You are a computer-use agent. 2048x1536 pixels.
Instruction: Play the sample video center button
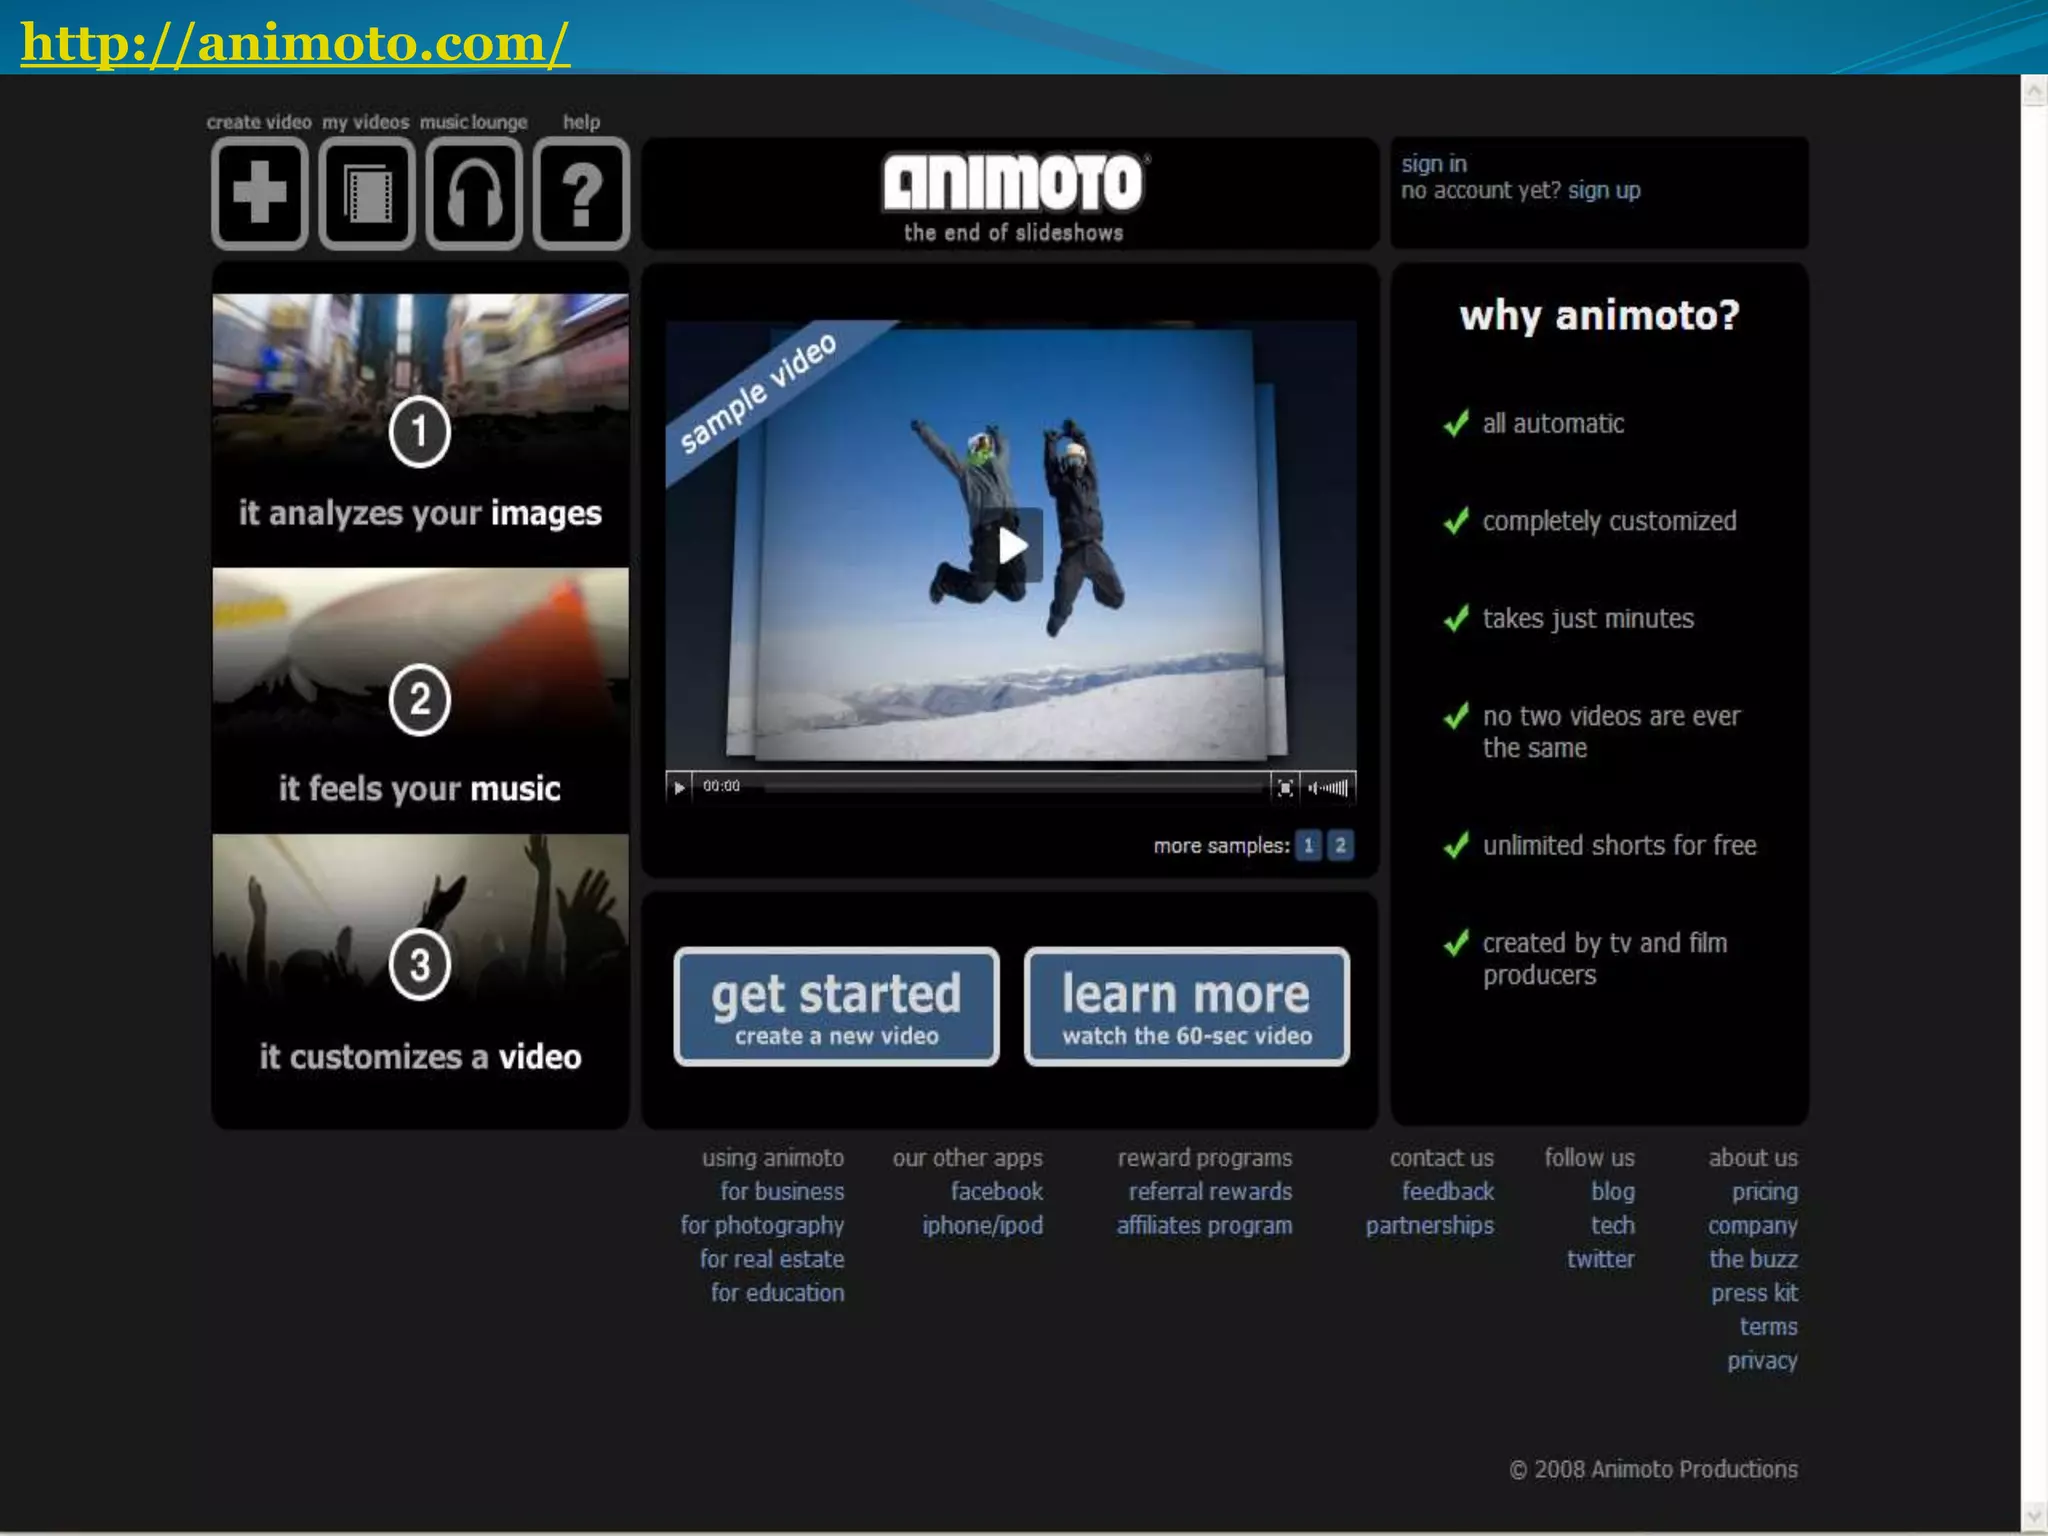click(x=1011, y=546)
